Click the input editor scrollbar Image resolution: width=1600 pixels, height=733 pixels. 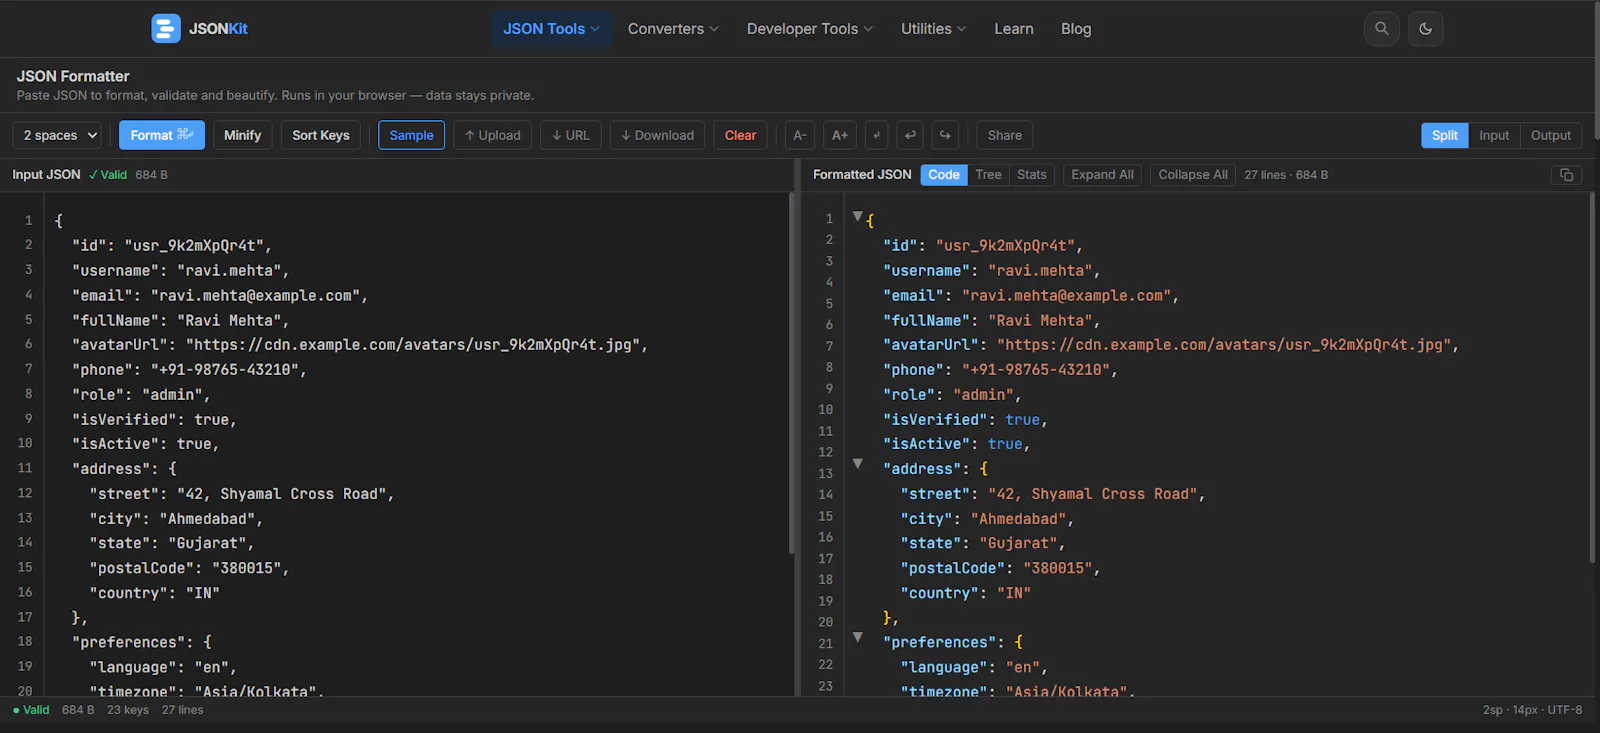pos(792,372)
